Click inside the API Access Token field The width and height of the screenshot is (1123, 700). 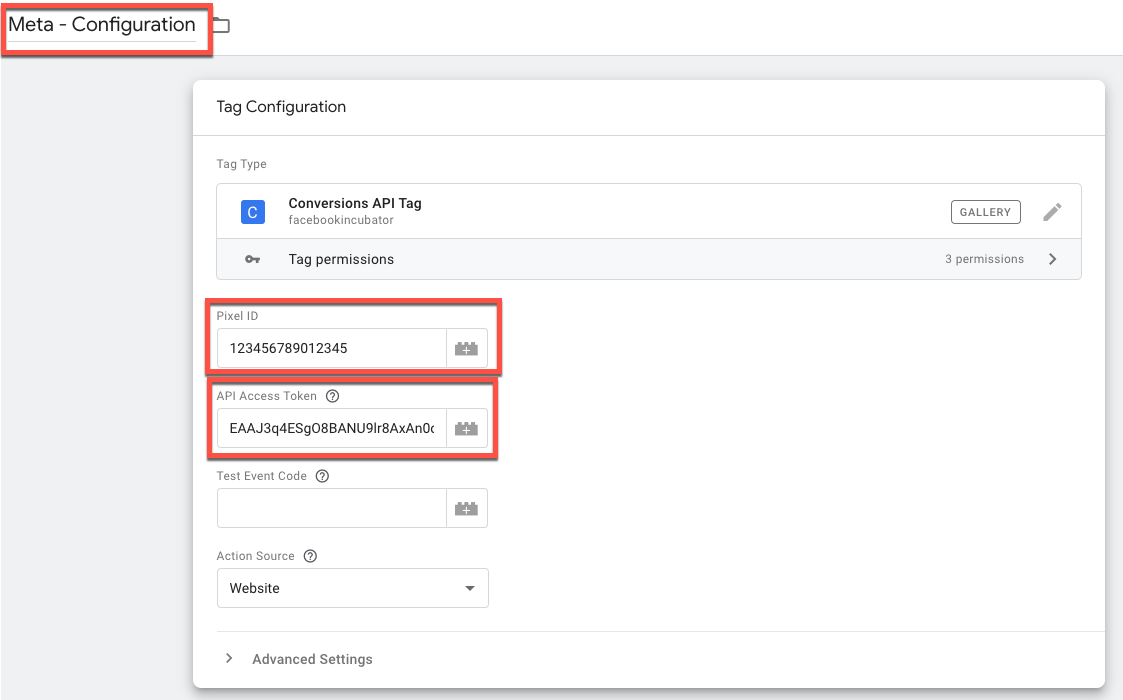click(x=332, y=428)
